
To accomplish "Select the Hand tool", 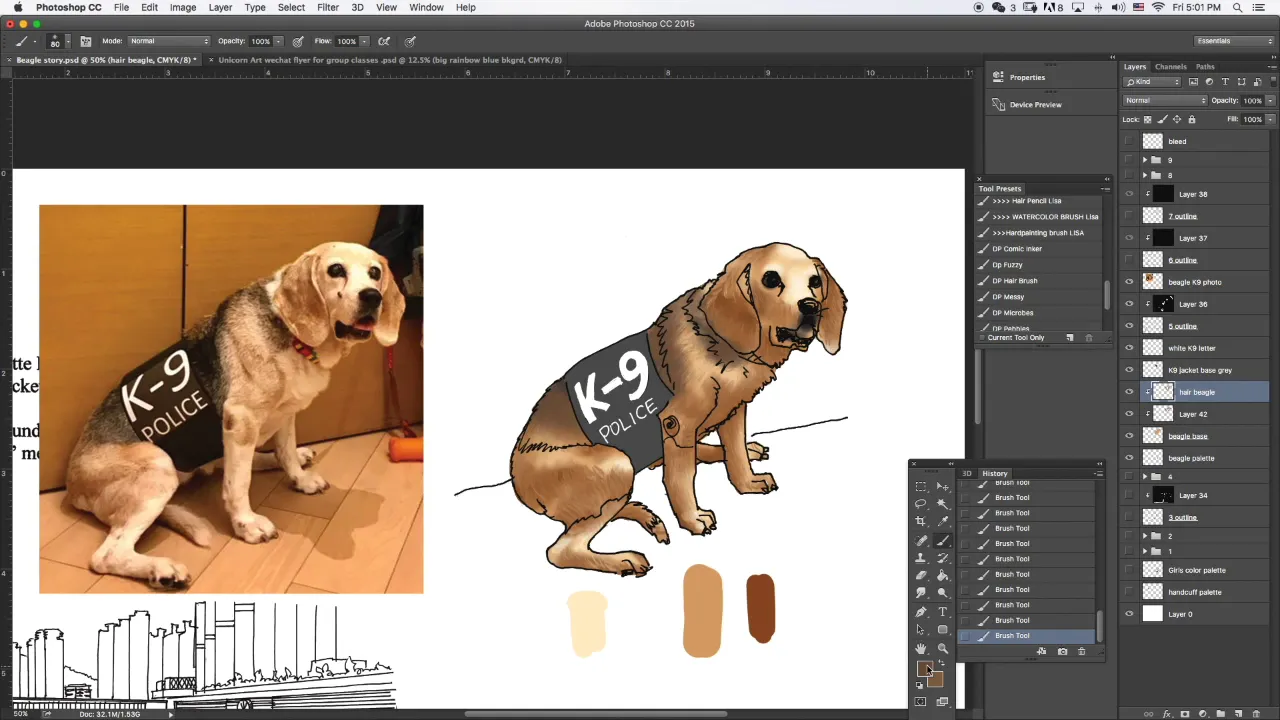I will 921,648.
